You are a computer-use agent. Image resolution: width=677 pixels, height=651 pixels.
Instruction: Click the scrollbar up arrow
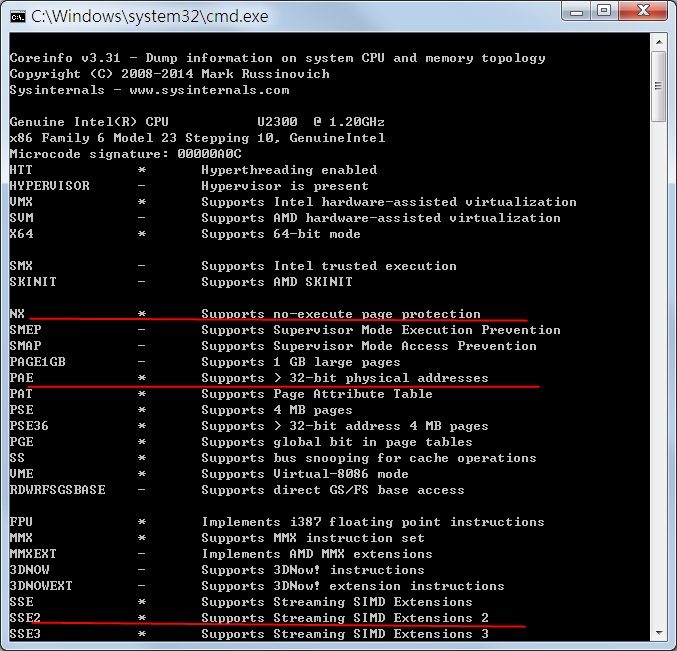point(659,42)
